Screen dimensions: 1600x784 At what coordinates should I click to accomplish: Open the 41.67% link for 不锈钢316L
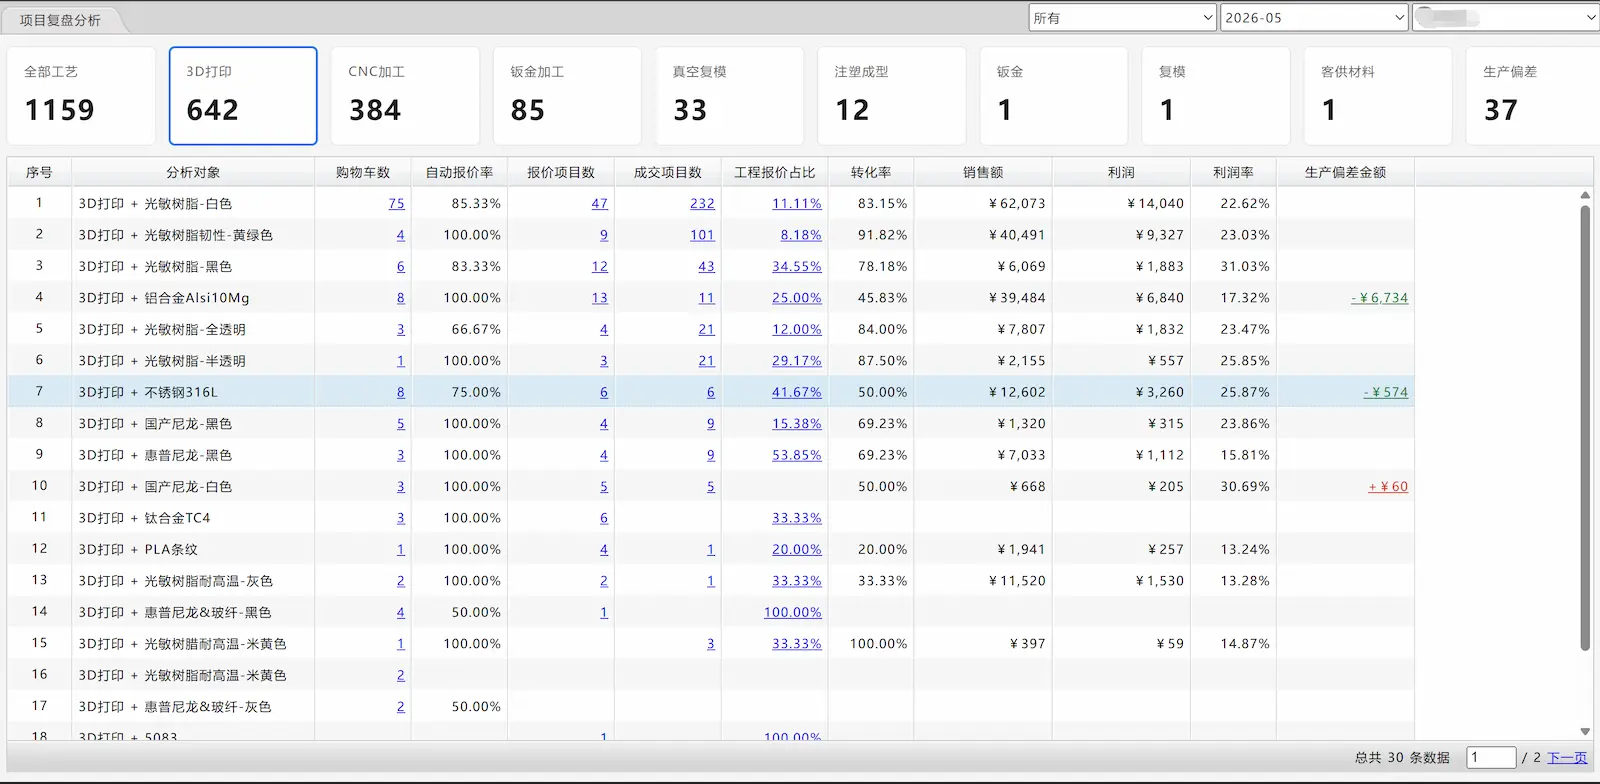(796, 392)
